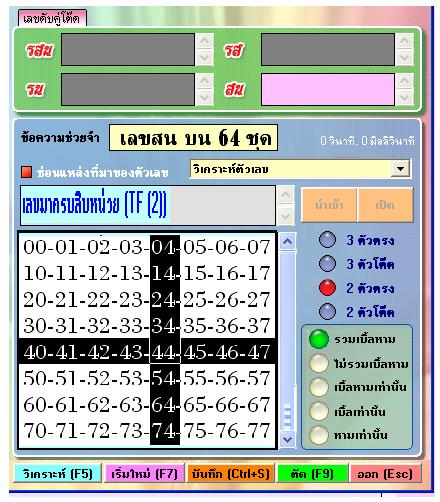Click the 0 วินาที, 0 มิลลิวินาที timer text
The image size is (440, 502).
[367, 141]
